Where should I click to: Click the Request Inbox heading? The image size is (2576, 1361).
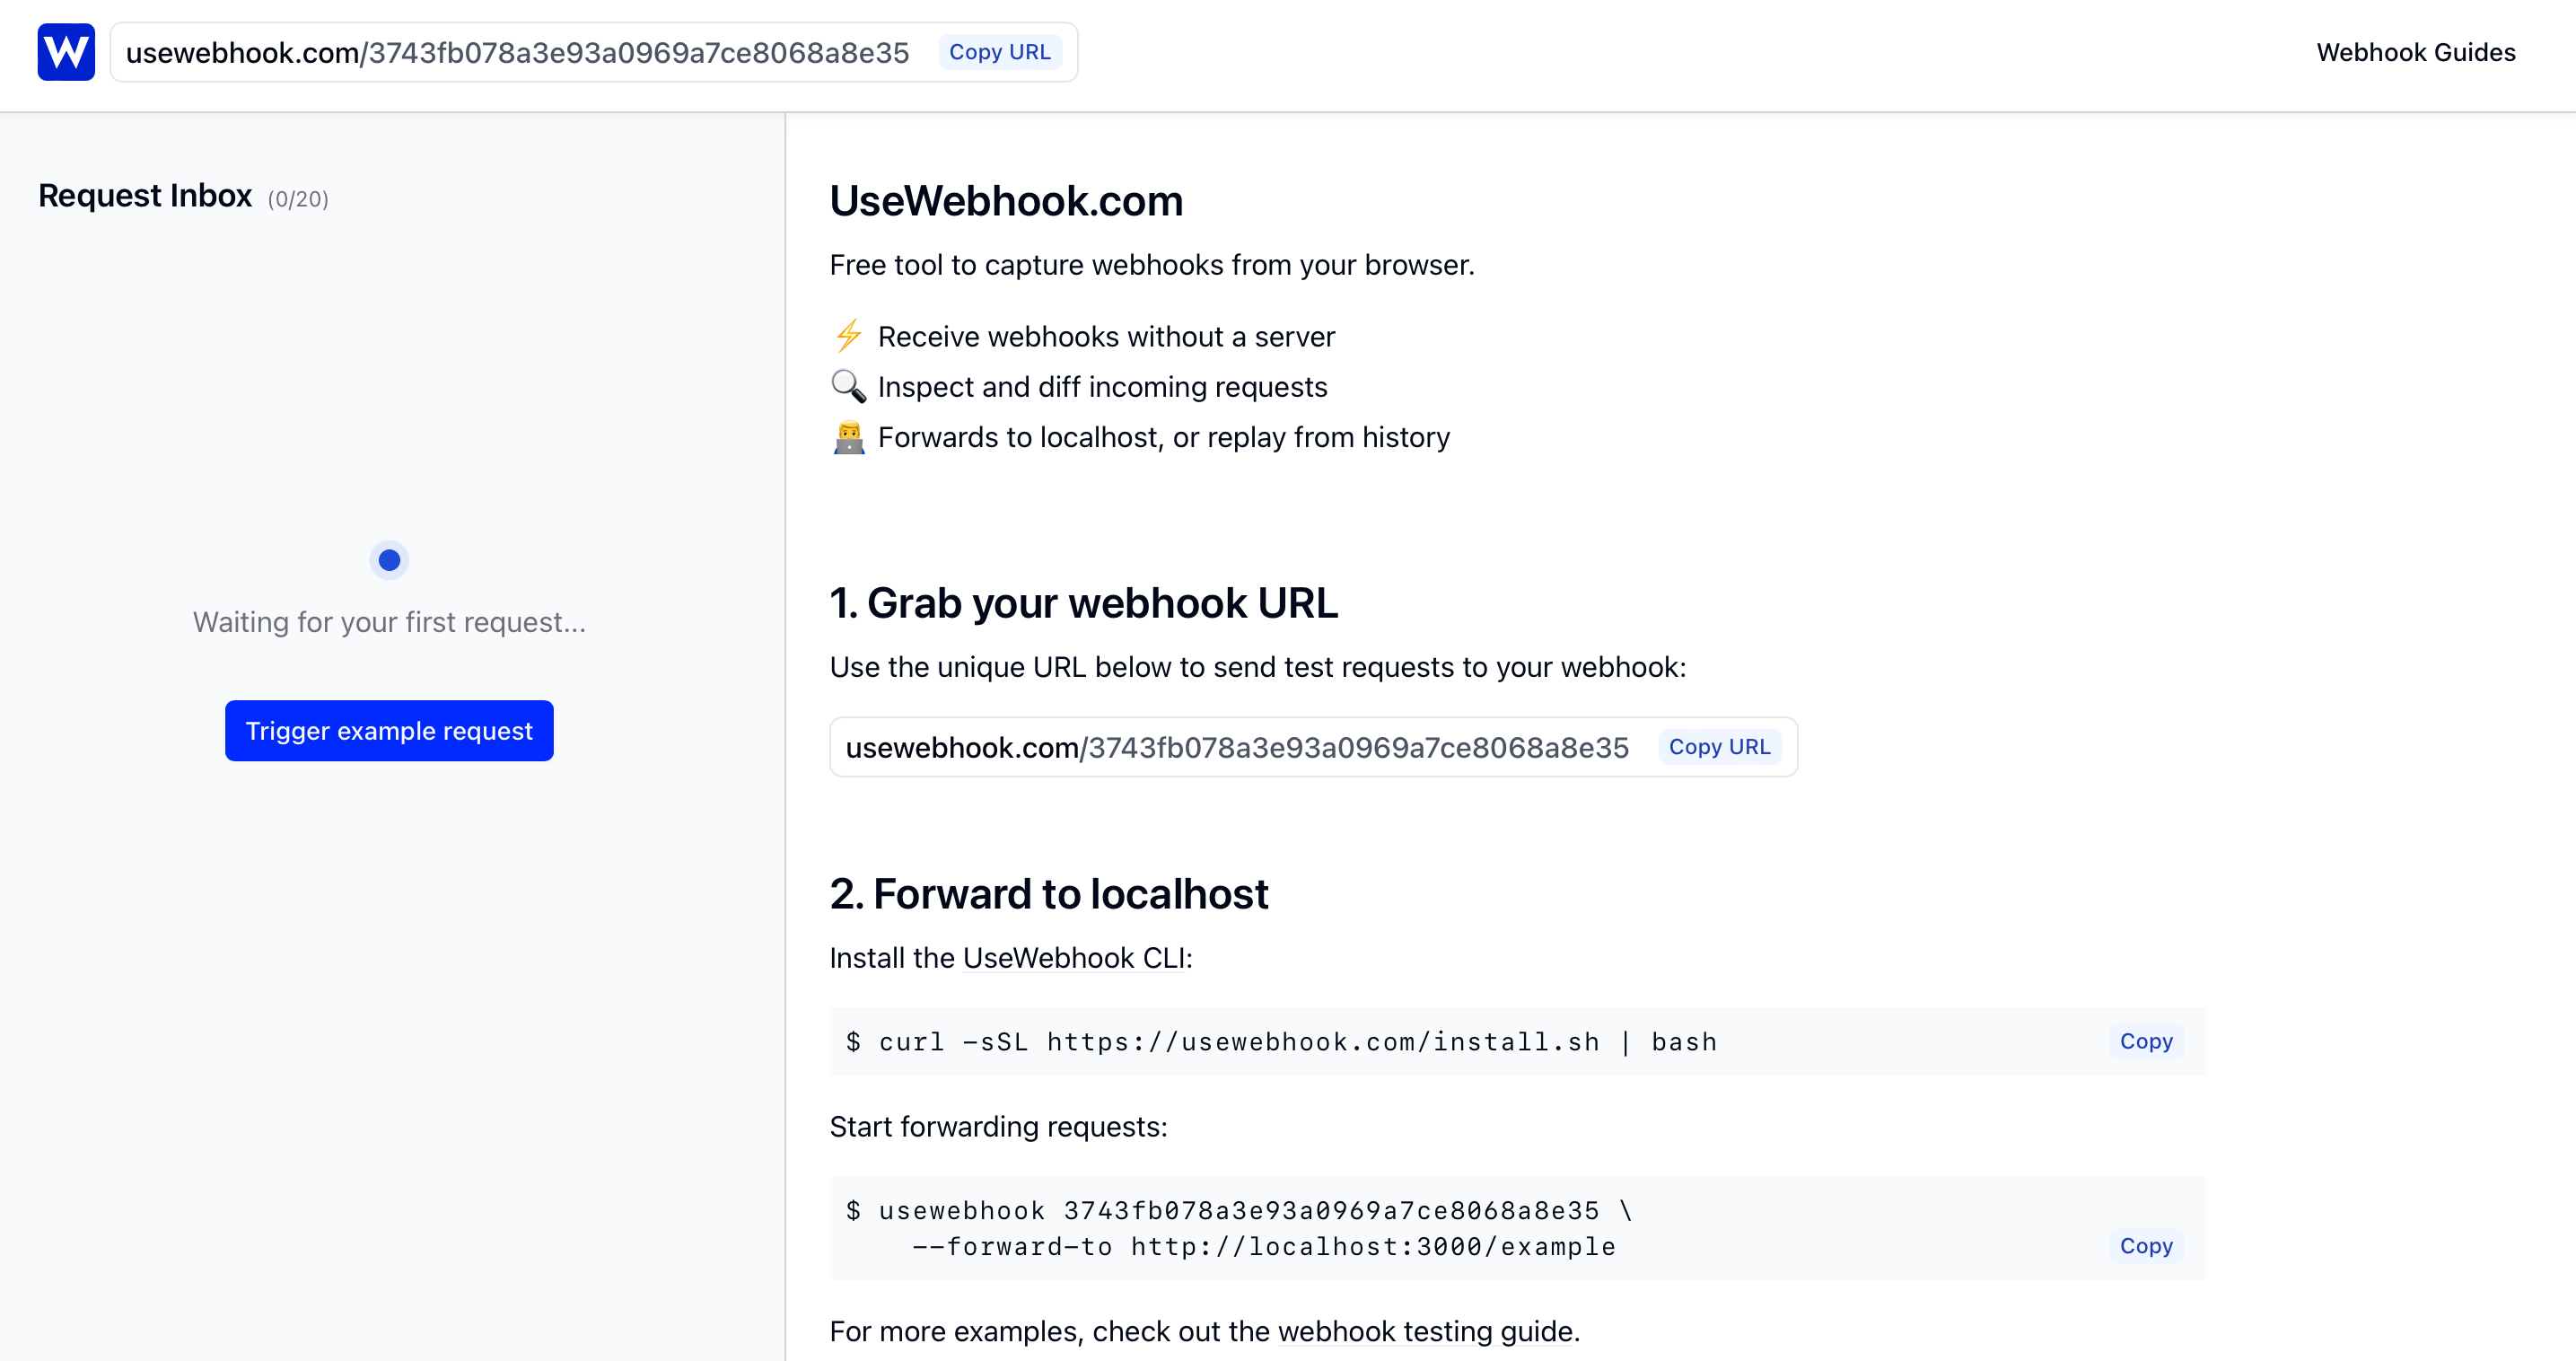point(145,196)
